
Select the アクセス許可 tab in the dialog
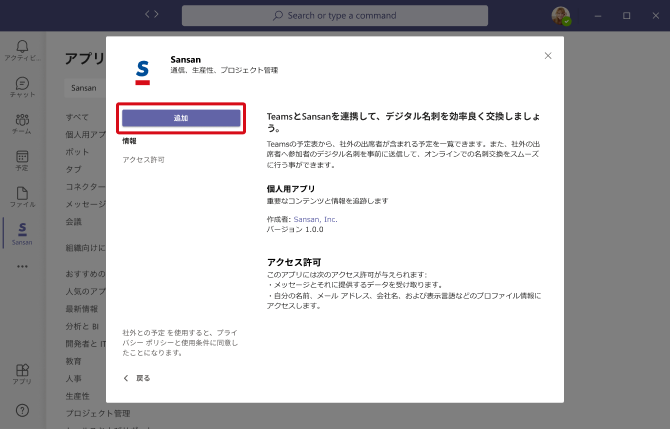pyautogui.click(x=144, y=160)
